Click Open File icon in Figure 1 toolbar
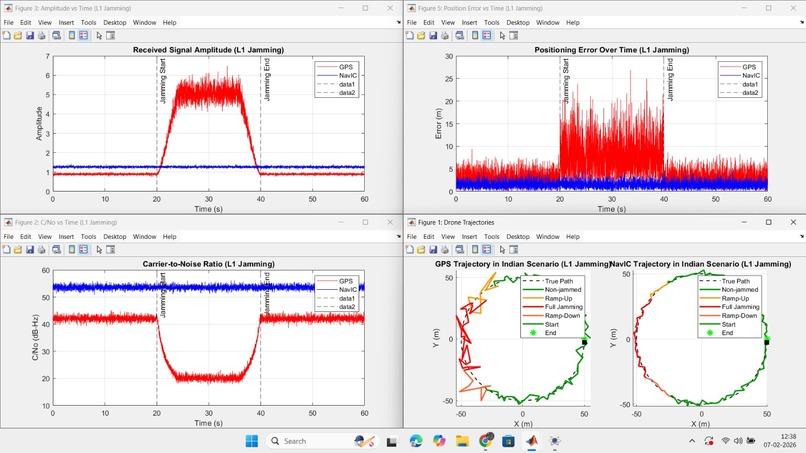806x453 pixels. pos(422,249)
